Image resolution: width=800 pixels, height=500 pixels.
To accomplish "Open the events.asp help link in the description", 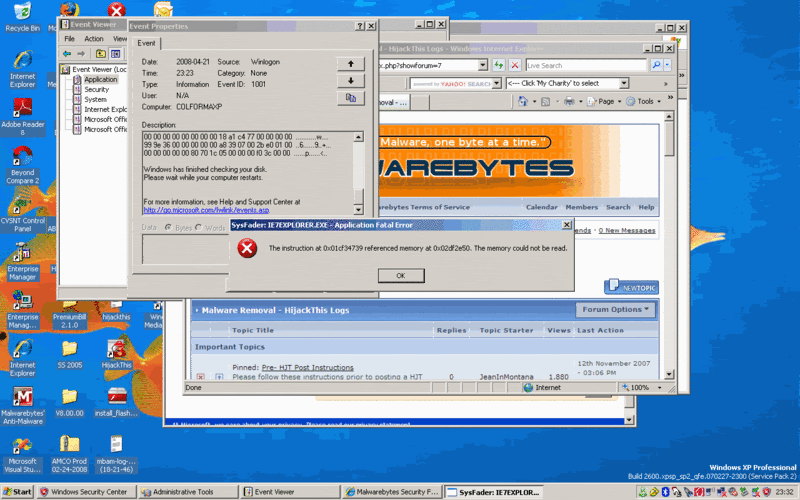I will 206,210.
